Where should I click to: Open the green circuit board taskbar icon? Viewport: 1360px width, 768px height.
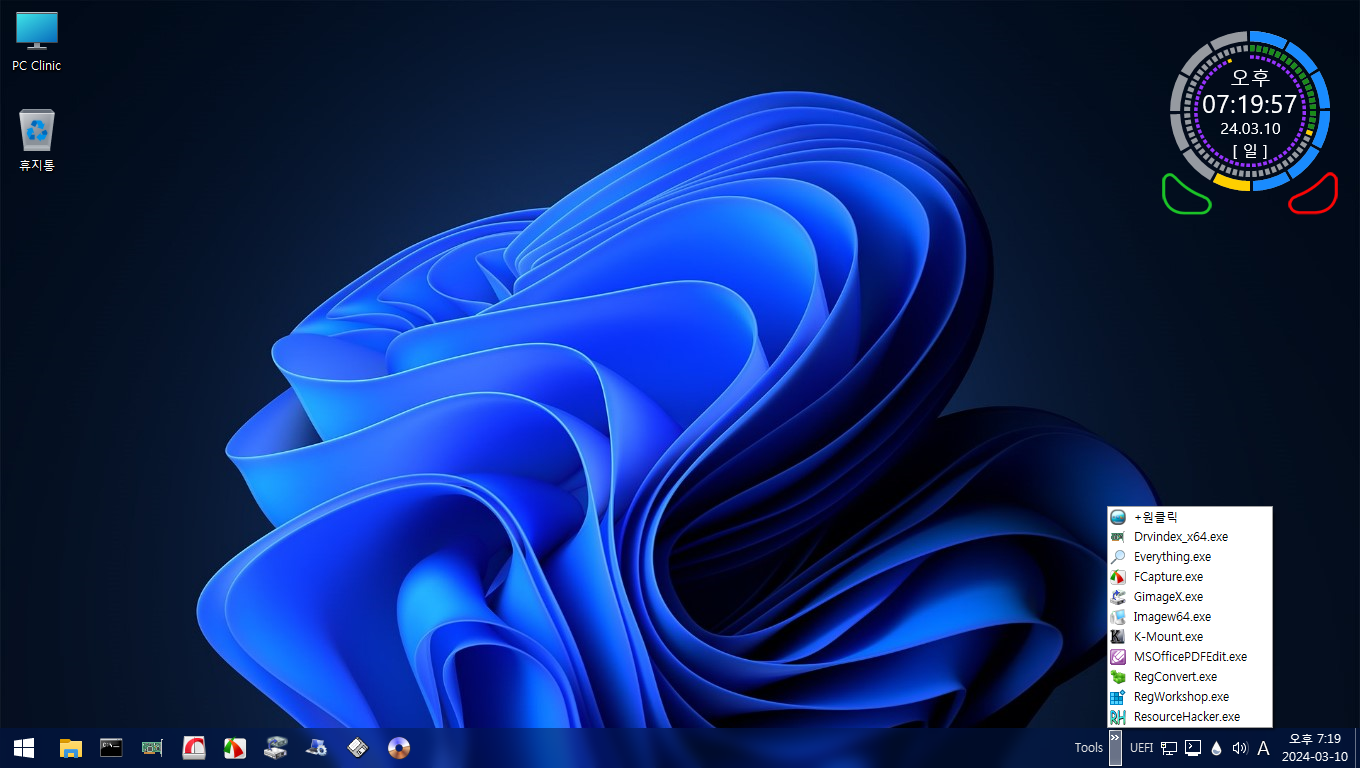(x=152, y=747)
